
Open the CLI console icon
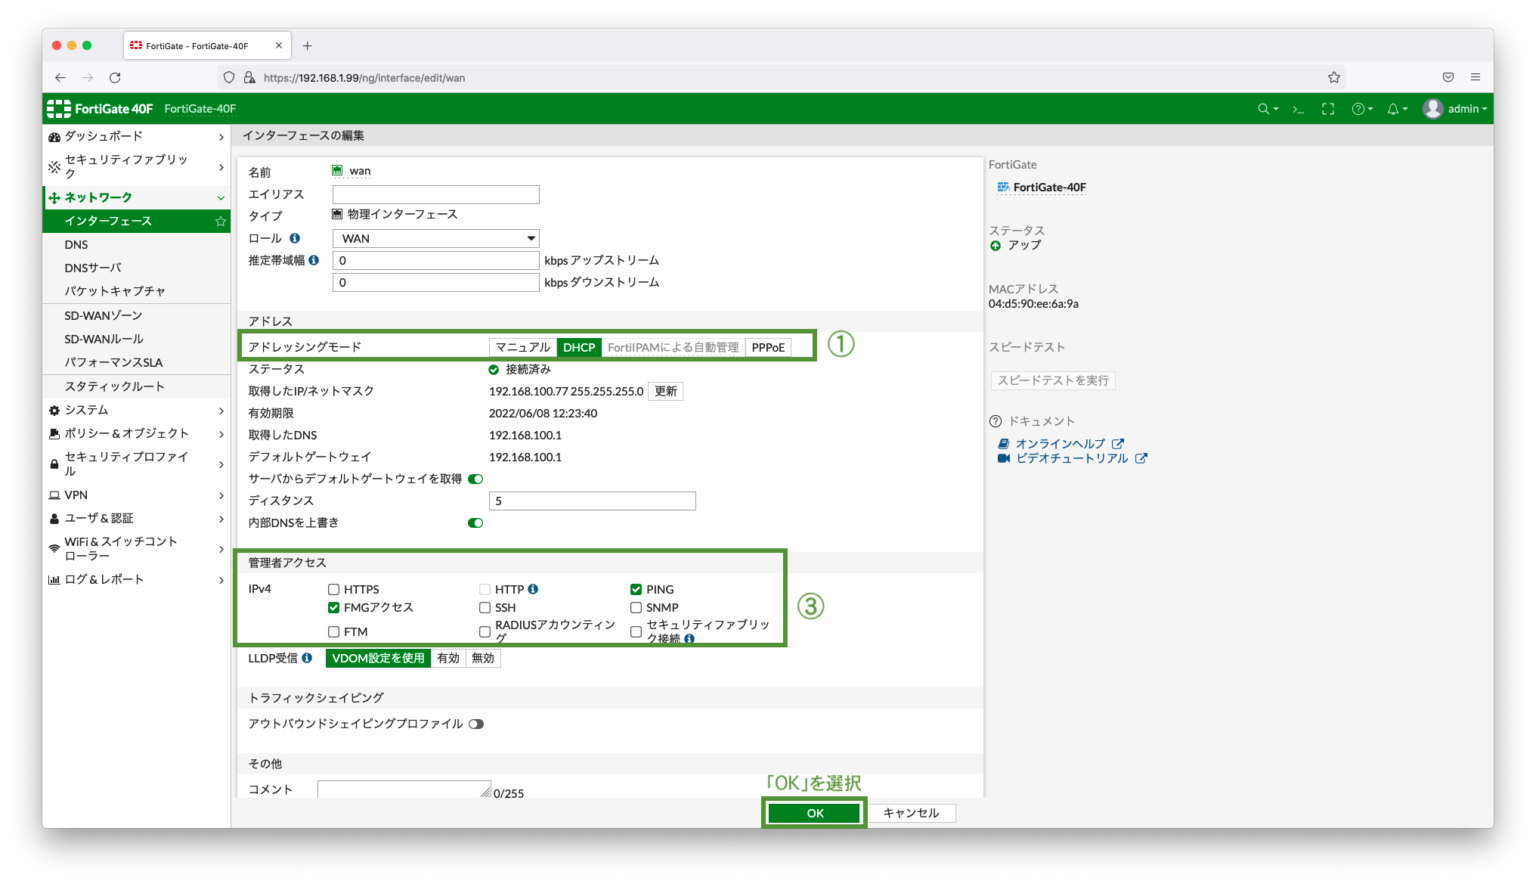[x=1296, y=108]
